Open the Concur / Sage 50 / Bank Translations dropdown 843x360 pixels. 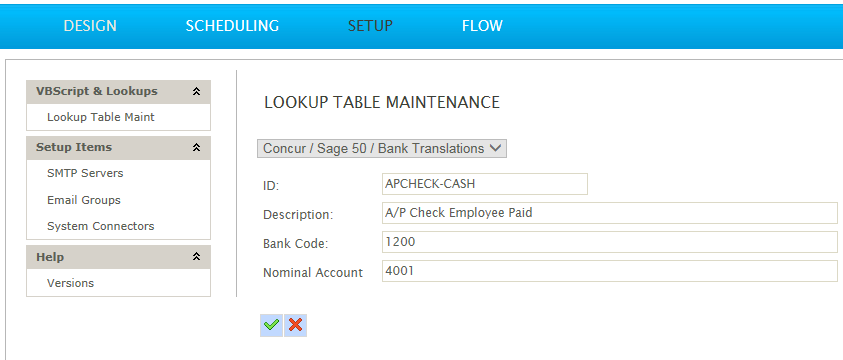pos(382,149)
